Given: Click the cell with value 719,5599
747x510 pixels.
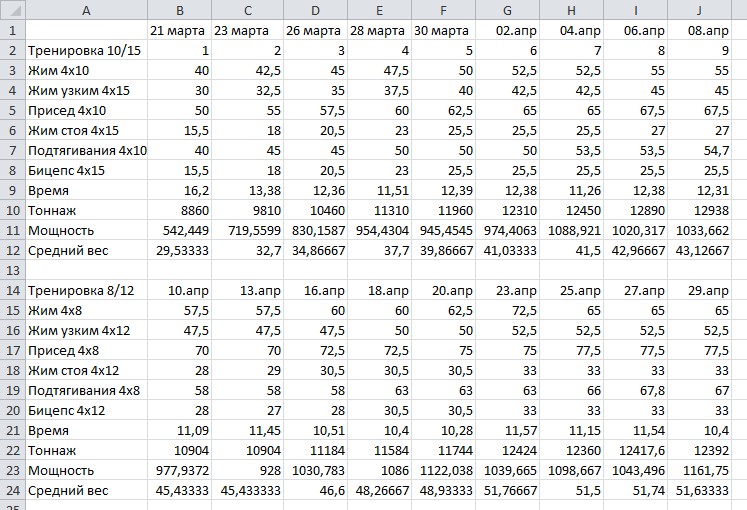Looking at the screenshot, I should tap(246, 230).
